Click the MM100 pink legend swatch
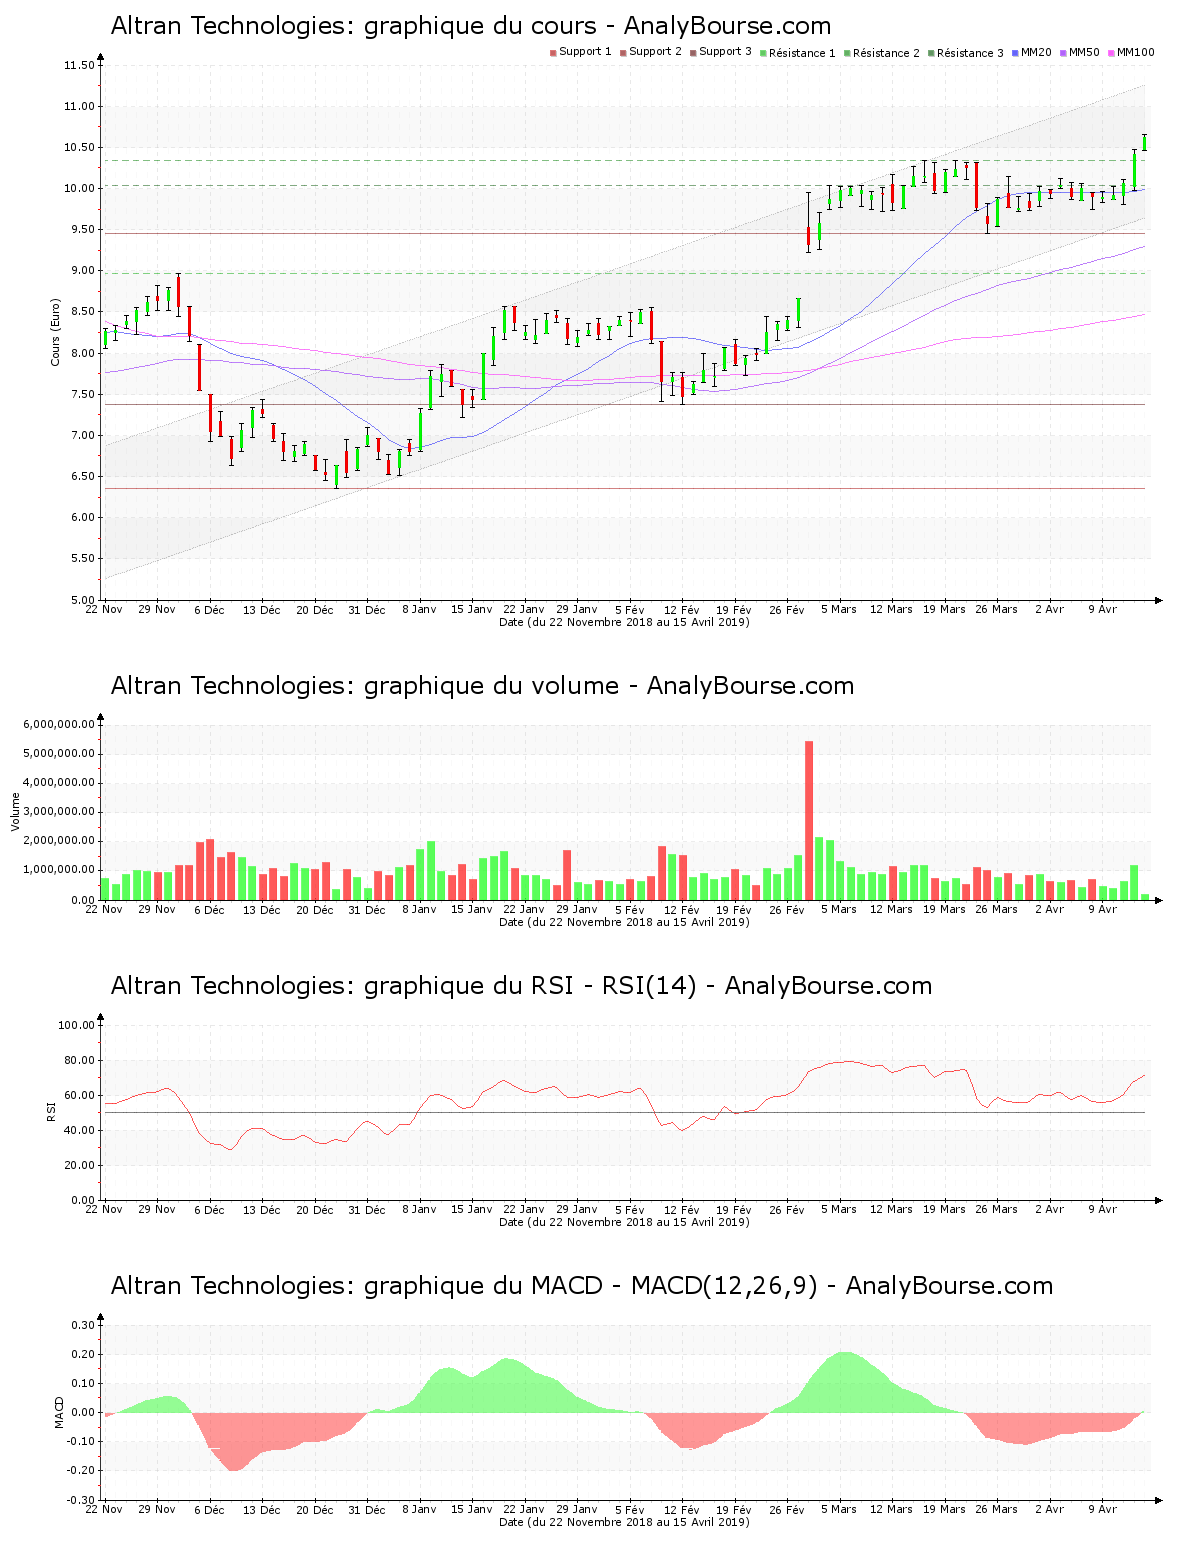Image resolution: width=1200 pixels, height=1550 pixels. coord(1111,53)
